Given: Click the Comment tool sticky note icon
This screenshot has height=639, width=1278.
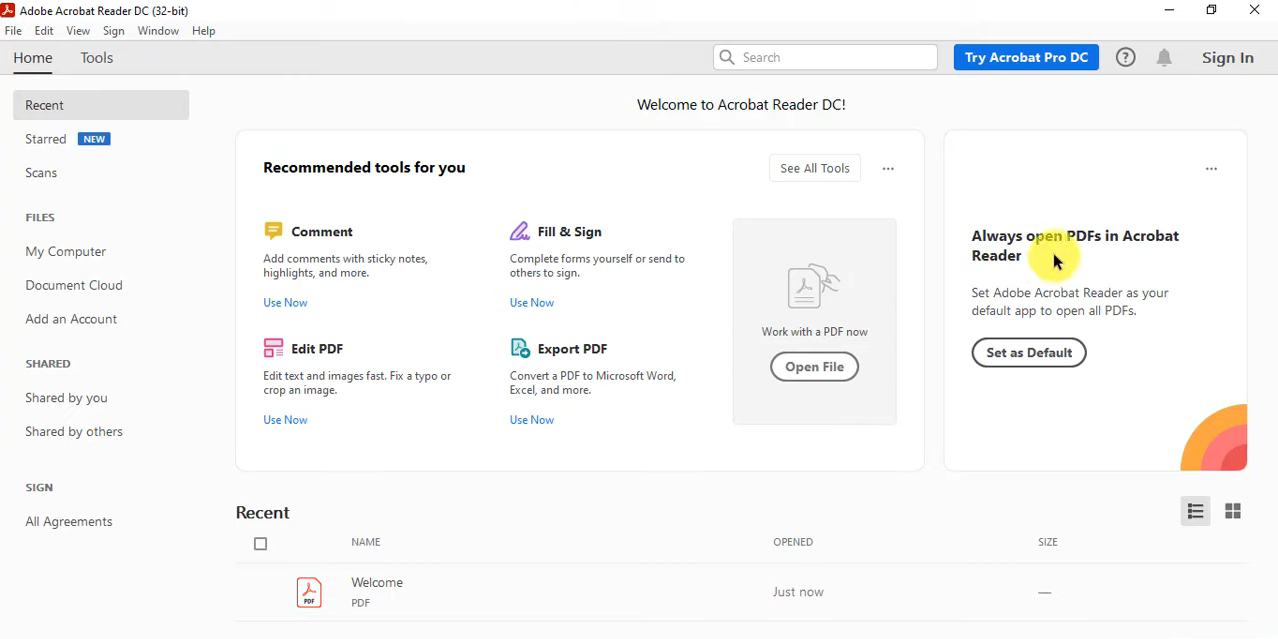Looking at the screenshot, I should (273, 231).
